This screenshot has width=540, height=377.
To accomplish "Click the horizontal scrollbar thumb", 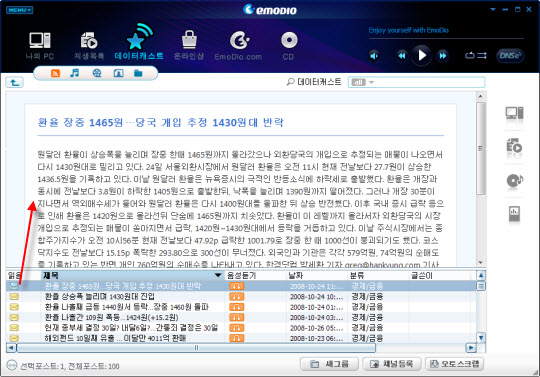I will click(196, 348).
